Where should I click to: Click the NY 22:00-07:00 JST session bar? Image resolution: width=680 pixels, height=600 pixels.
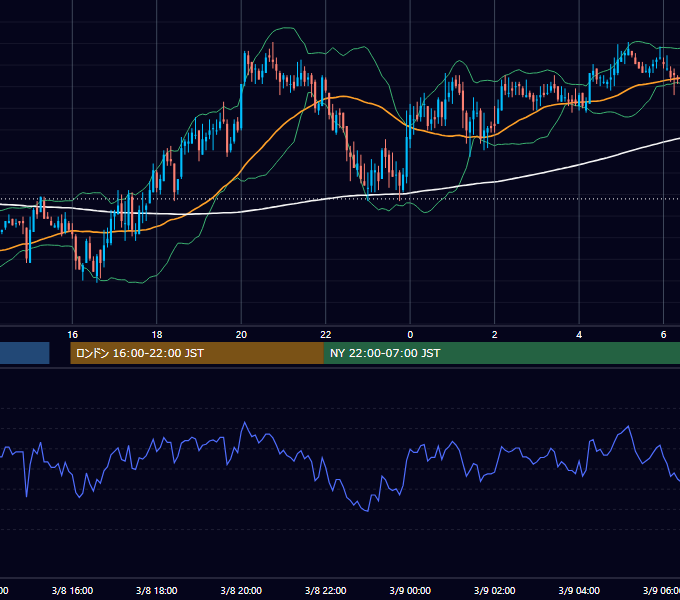tap(502, 353)
